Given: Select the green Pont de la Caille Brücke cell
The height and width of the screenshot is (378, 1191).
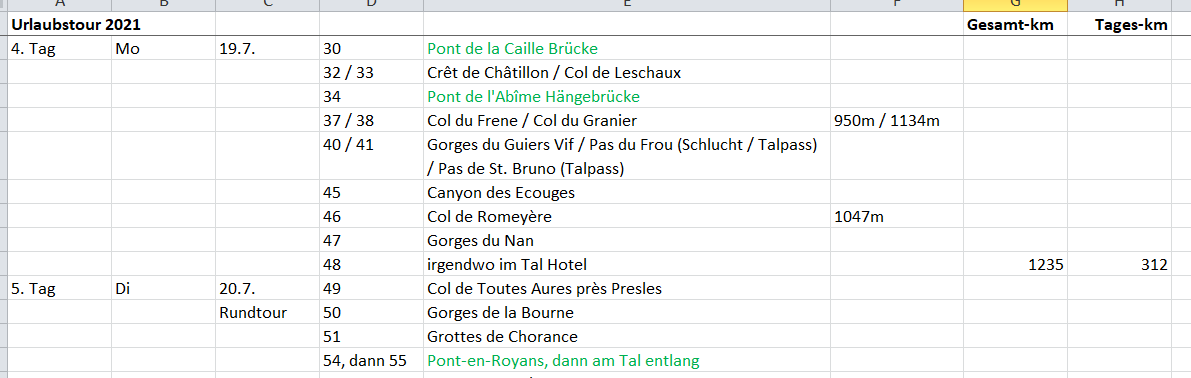Looking at the screenshot, I should 627,49.
